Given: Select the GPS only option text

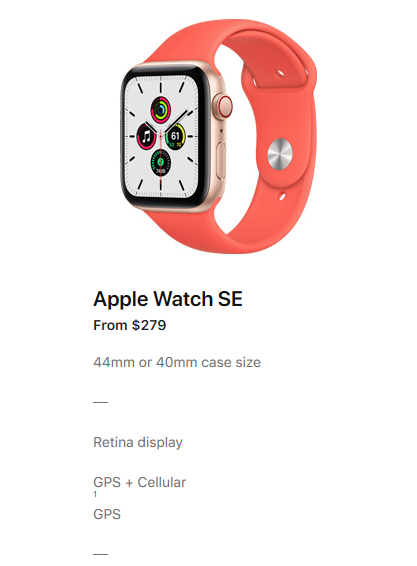Looking at the screenshot, I should (107, 514).
